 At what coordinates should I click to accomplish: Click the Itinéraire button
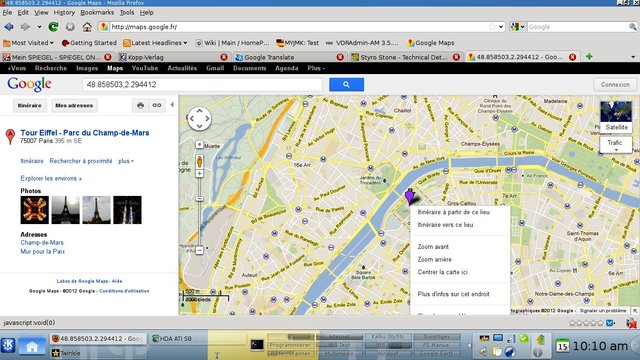point(29,105)
